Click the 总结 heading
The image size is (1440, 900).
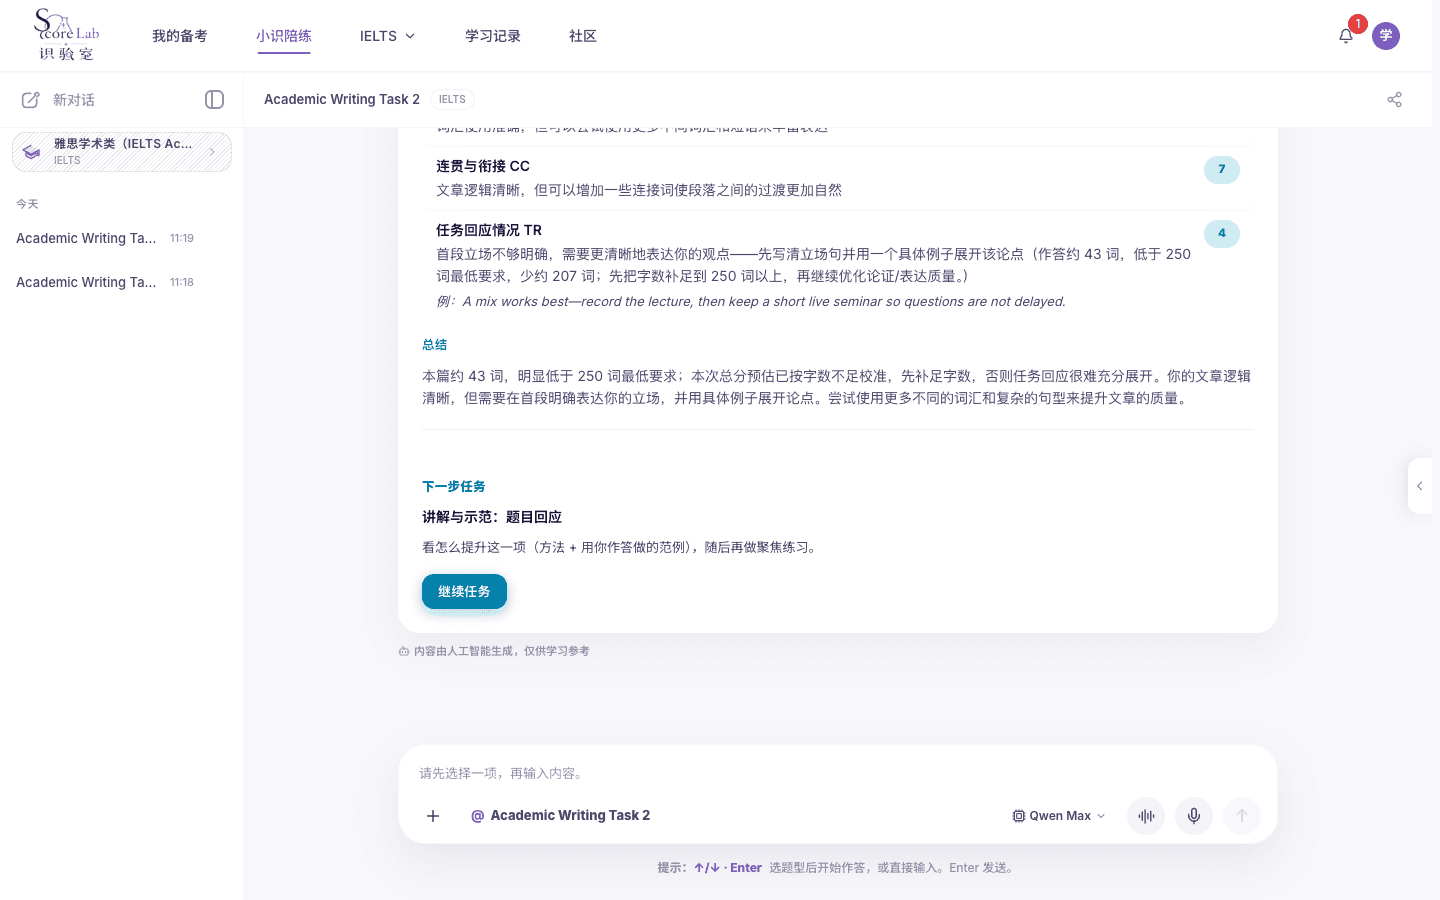435,344
